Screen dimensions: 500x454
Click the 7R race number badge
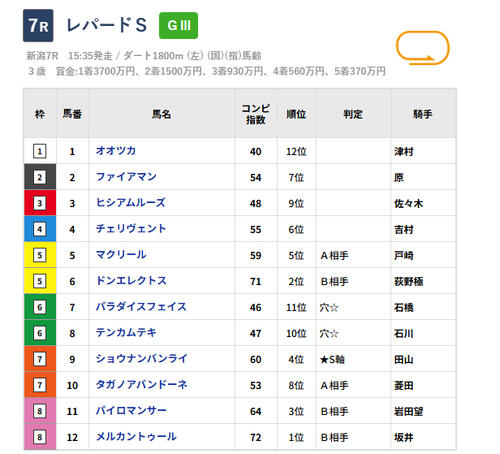pyautogui.click(x=38, y=26)
